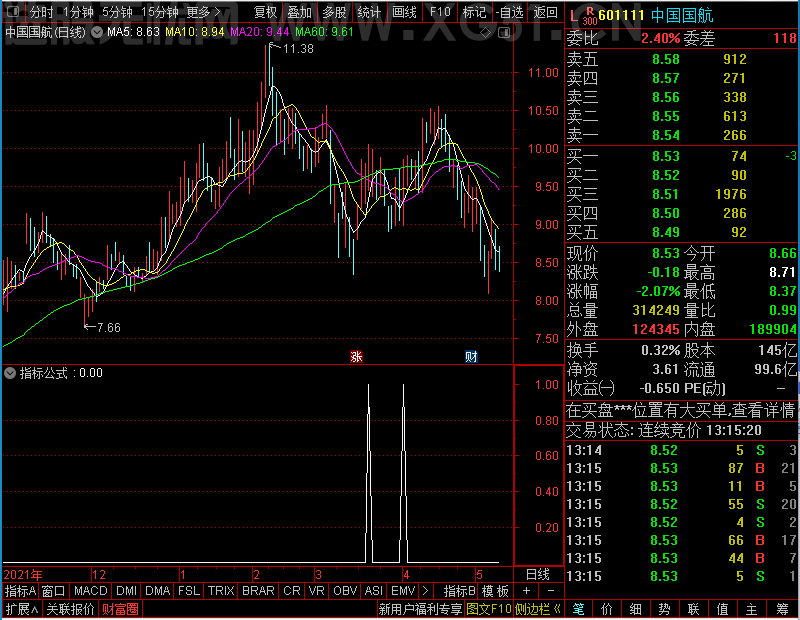
Task: Open the chart settings dropdown beside 中国国航(日线)
Action: point(97,32)
